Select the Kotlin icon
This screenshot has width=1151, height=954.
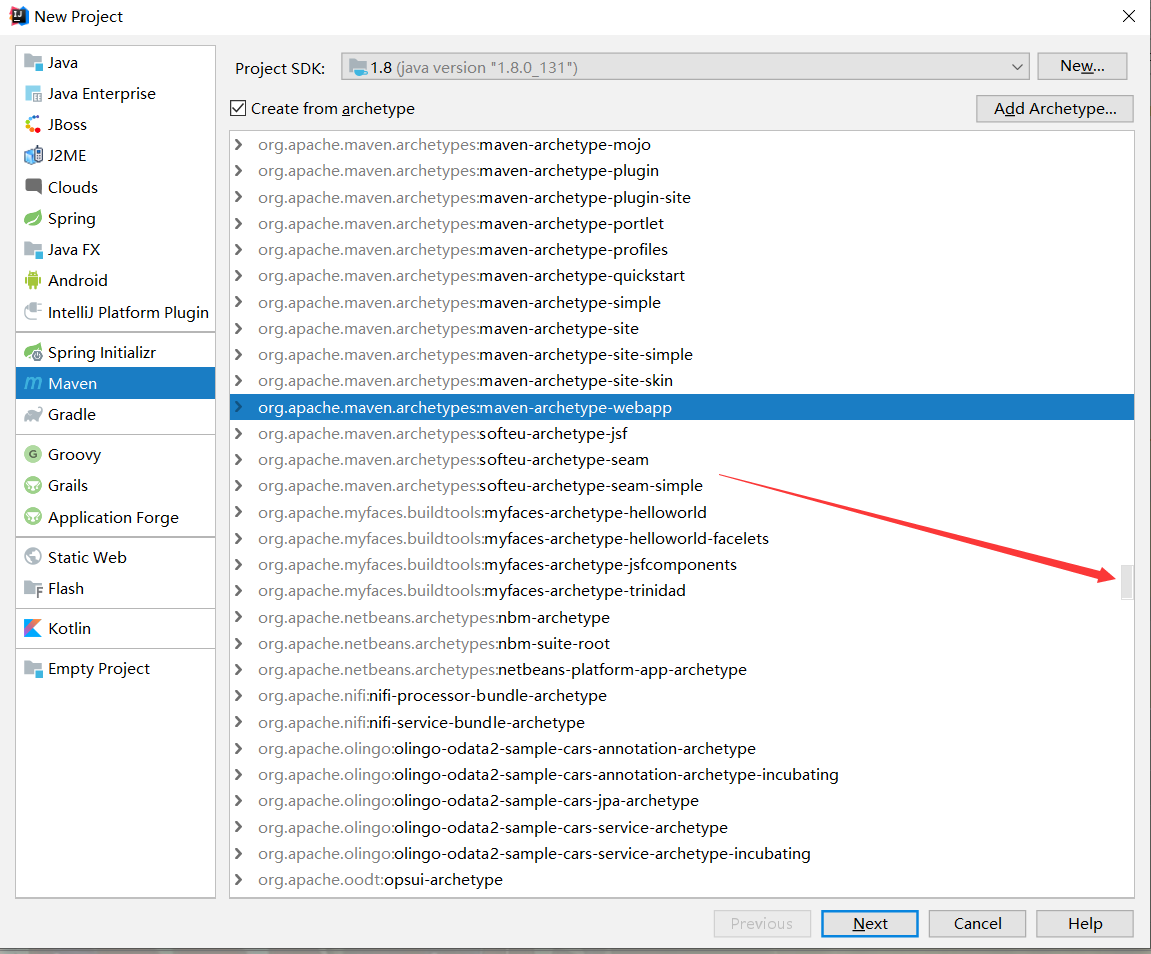coord(33,628)
